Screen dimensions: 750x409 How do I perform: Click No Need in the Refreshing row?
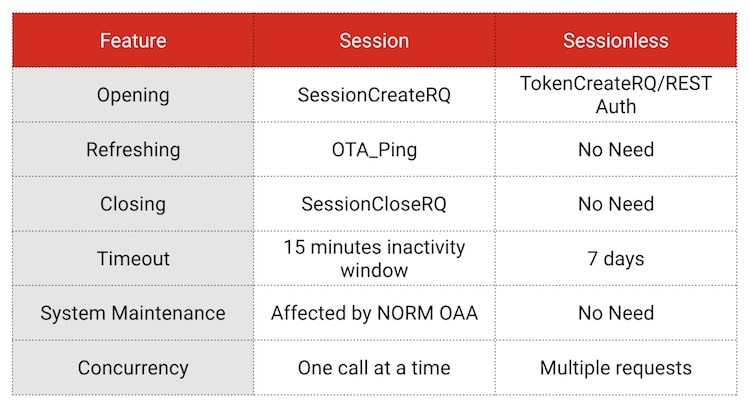click(x=615, y=150)
